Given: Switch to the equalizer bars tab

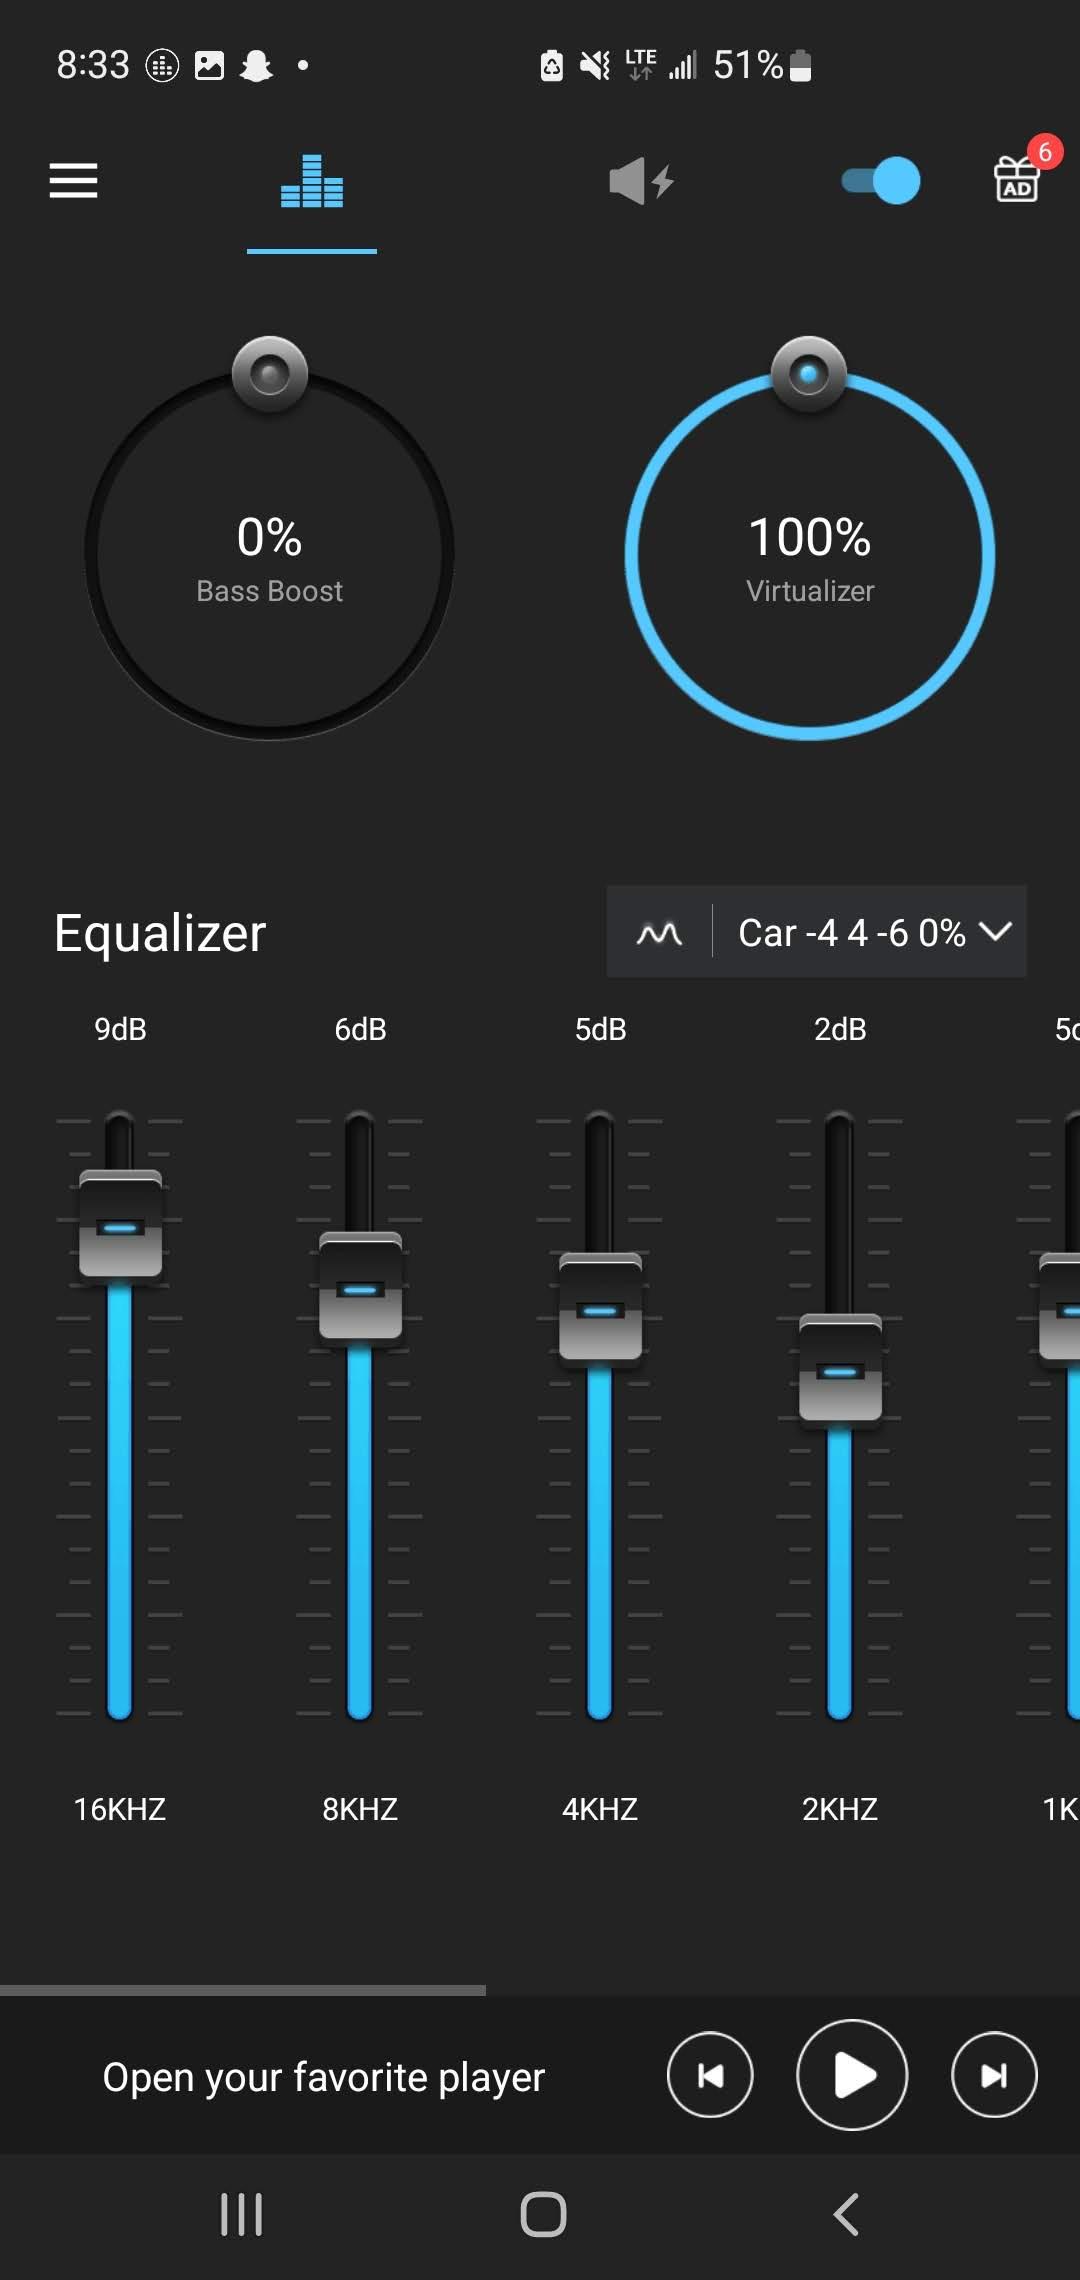Looking at the screenshot, I should point(312,182).
